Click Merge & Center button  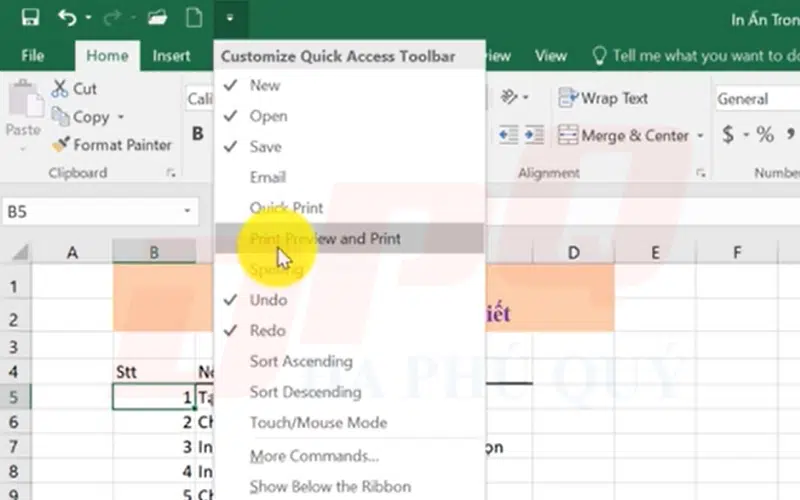623,135
